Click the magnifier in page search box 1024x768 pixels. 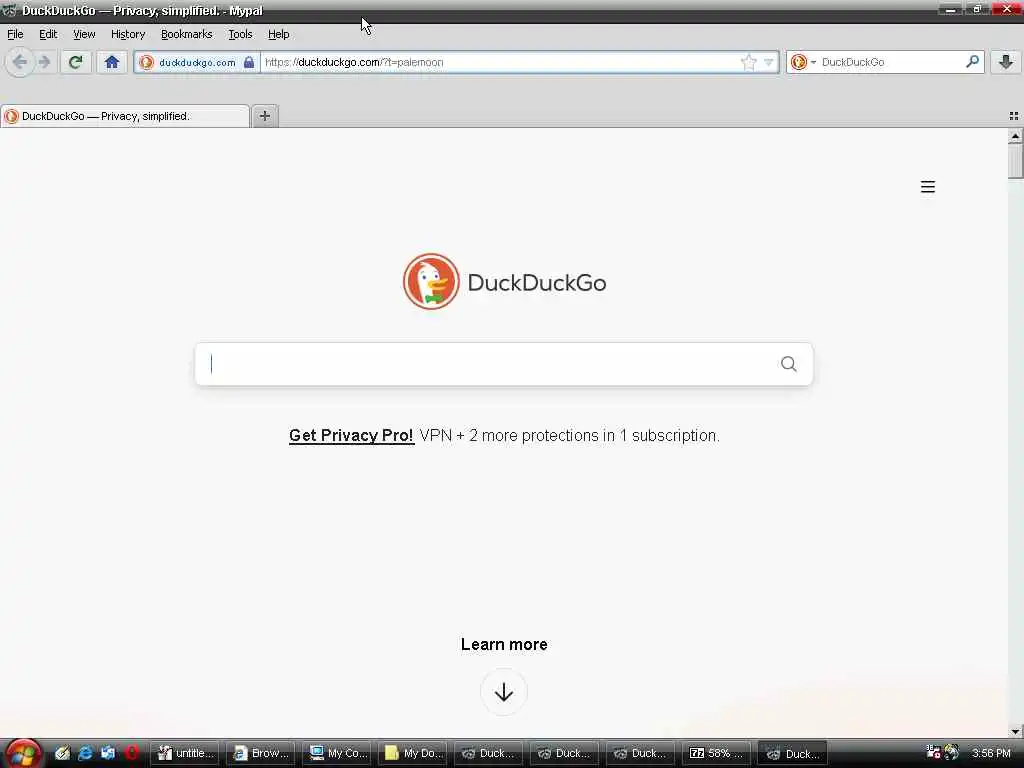click(x=788, y=364)
